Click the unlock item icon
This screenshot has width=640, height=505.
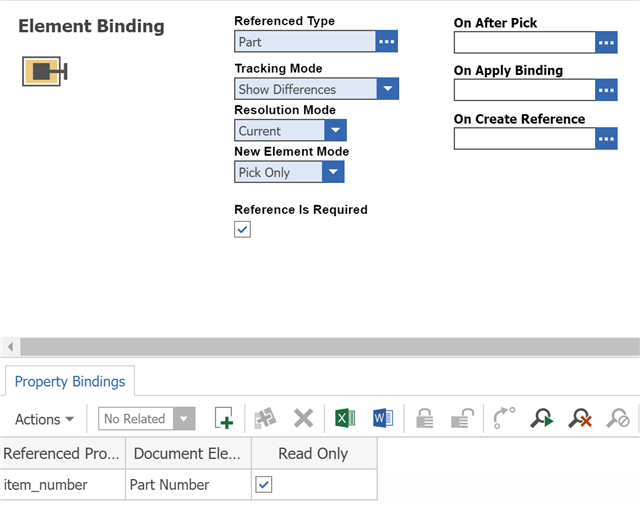coord(462,419)
